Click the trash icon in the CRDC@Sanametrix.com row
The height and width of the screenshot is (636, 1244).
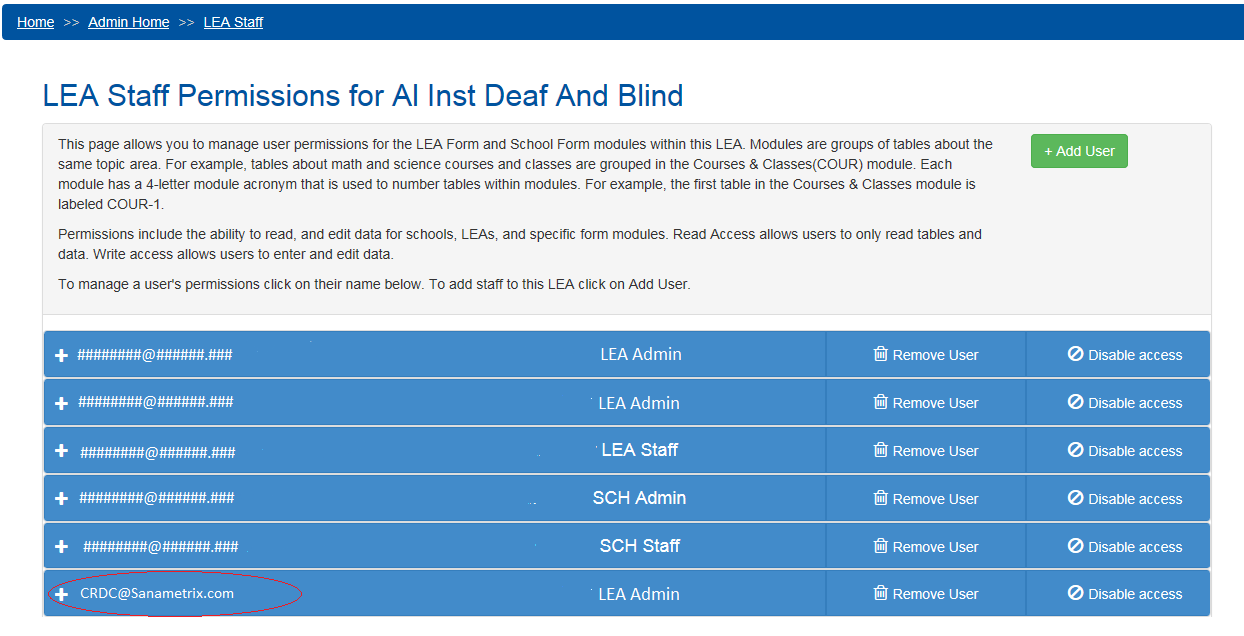[880, 593]
